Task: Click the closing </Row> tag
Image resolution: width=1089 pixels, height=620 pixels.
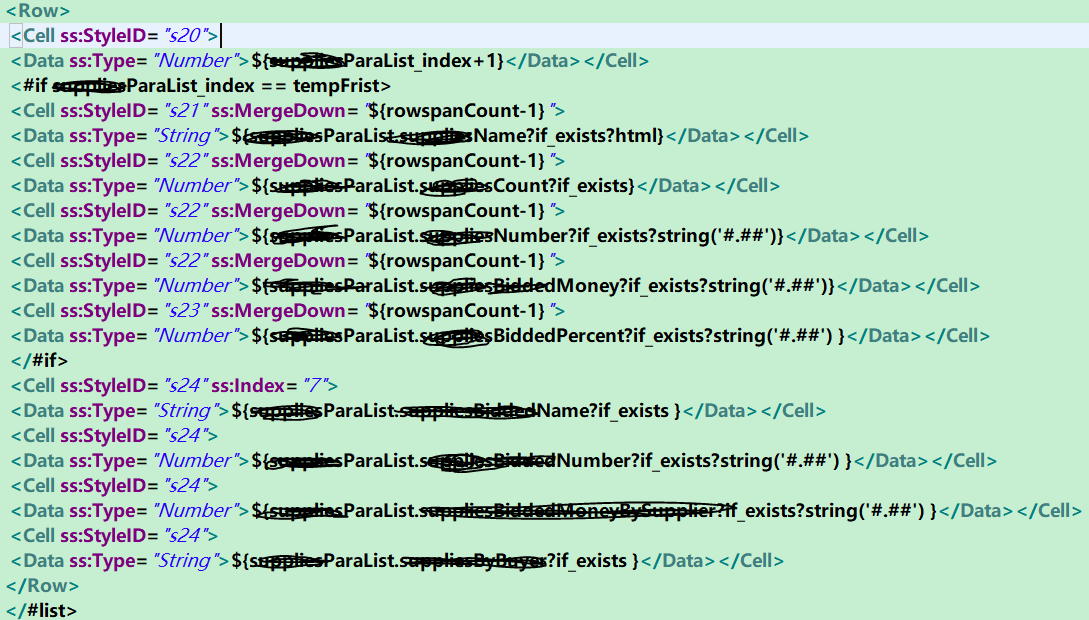Action: (42, 586)
